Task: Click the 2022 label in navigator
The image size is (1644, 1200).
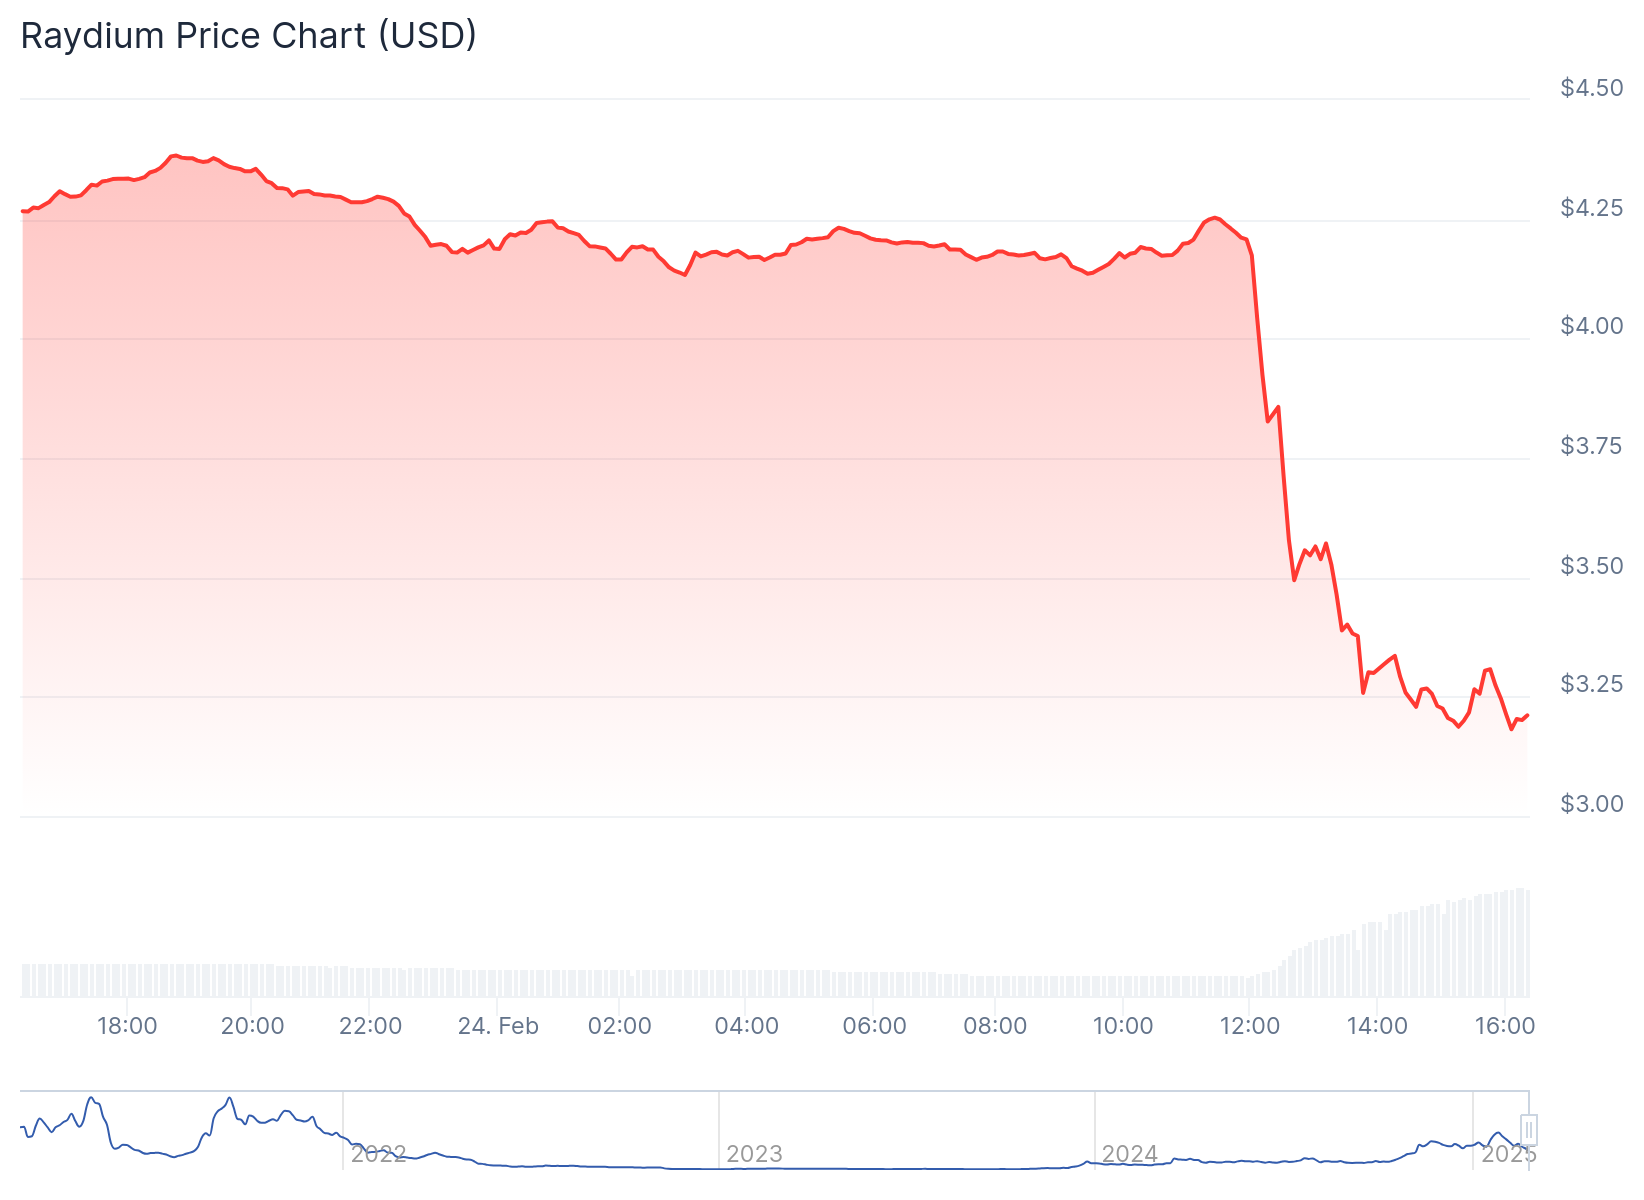Action: pyautogui.click(x=378, y=1154)
